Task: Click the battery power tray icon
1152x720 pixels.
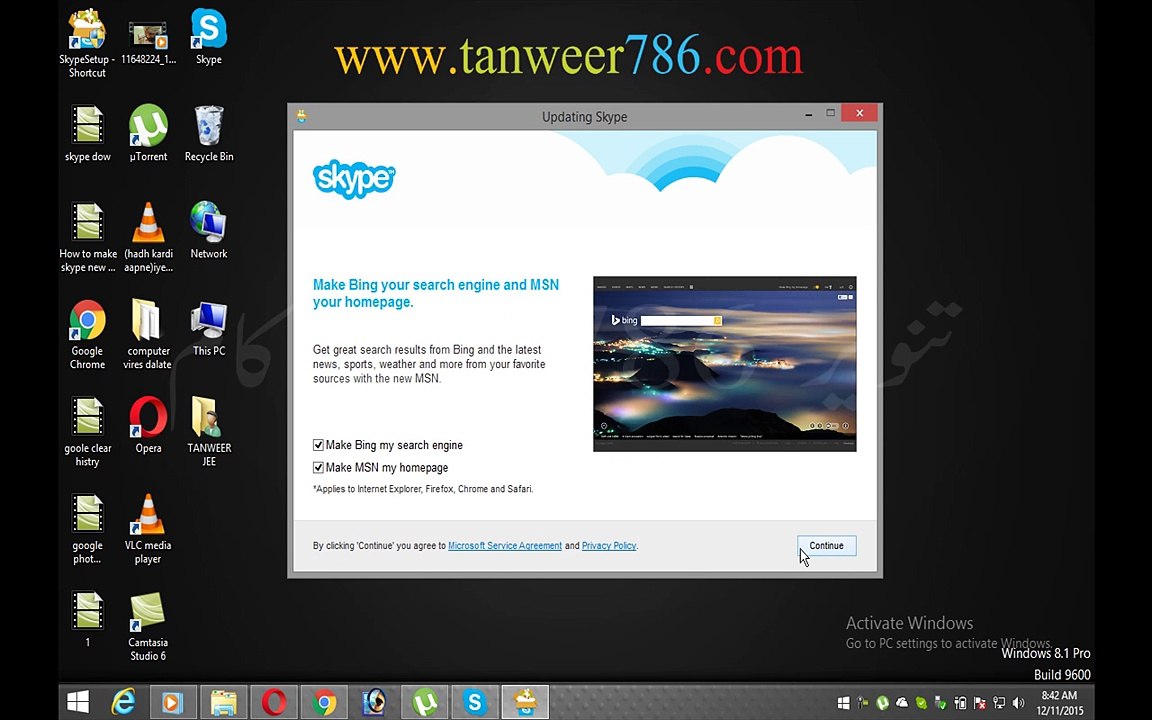Action: (x=960, y=703)
